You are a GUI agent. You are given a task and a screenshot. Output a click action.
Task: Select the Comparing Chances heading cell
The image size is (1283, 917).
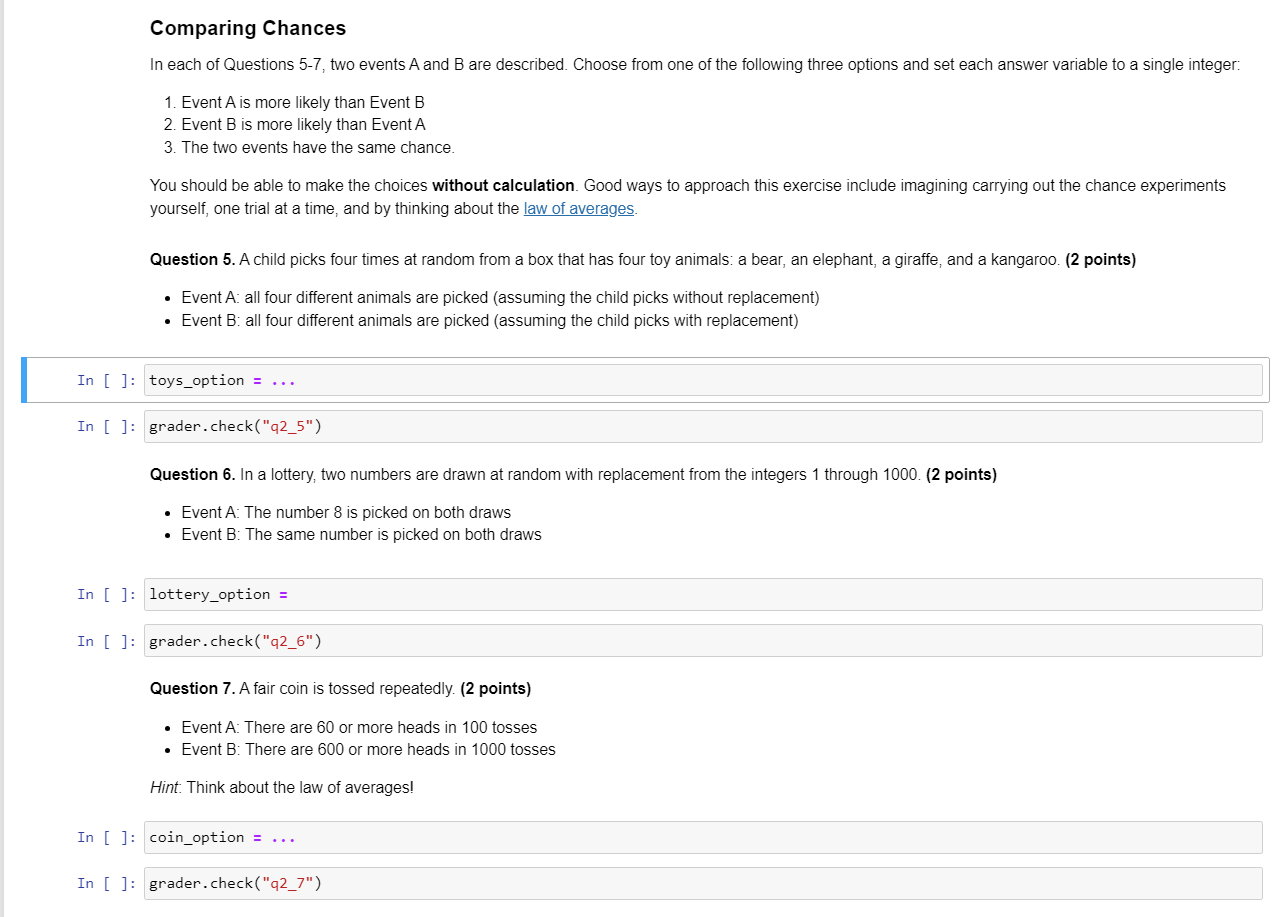tap(247, 28)
